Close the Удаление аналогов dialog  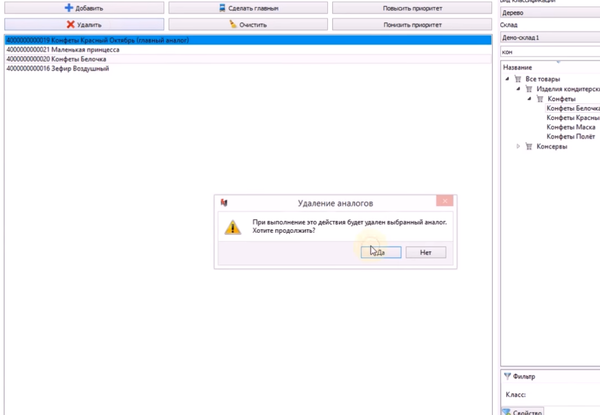(445, 201)
